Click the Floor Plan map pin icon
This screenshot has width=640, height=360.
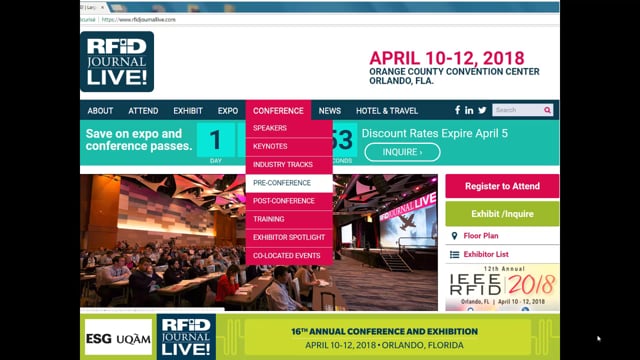coord(454,236)
